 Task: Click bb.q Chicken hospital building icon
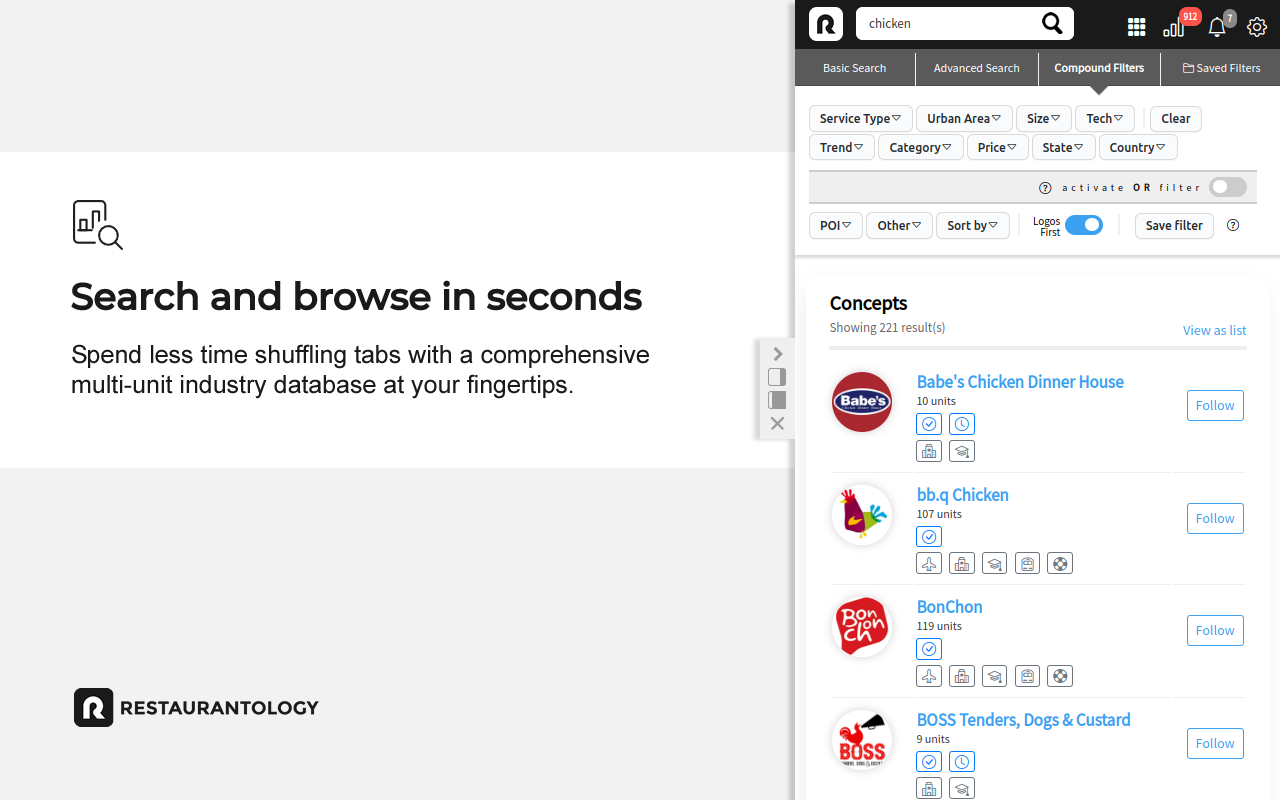pyautogui.click(x=962, y=564)
